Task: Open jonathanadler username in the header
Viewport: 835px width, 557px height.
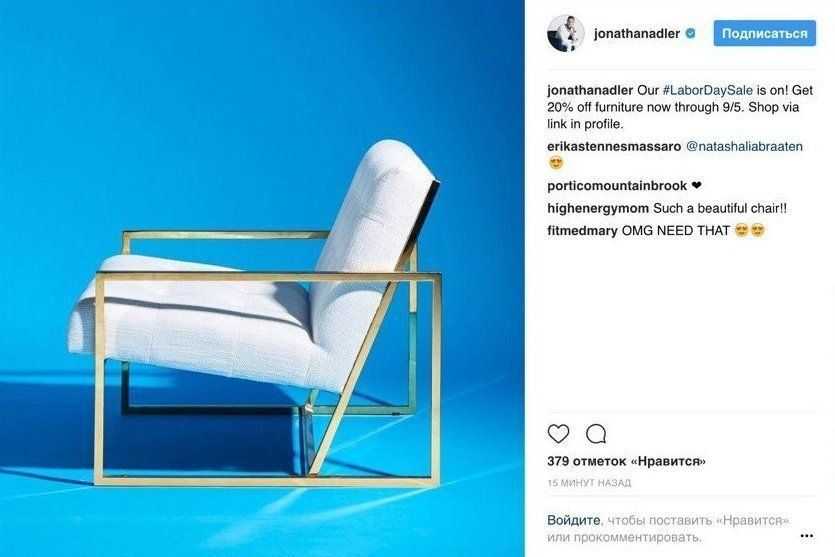Action: click(636, 34)
